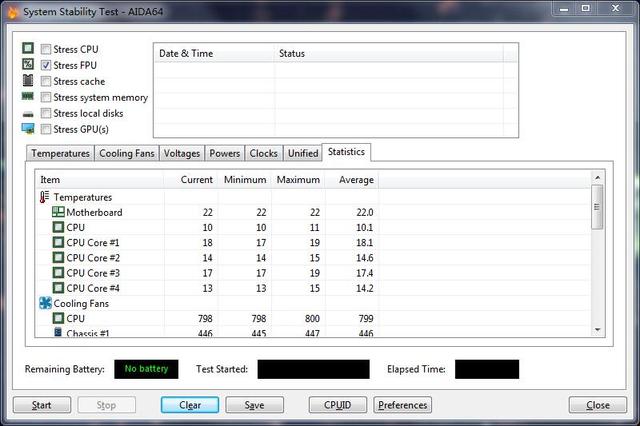Switch to the Cooling Fans tab

point(127,153)
